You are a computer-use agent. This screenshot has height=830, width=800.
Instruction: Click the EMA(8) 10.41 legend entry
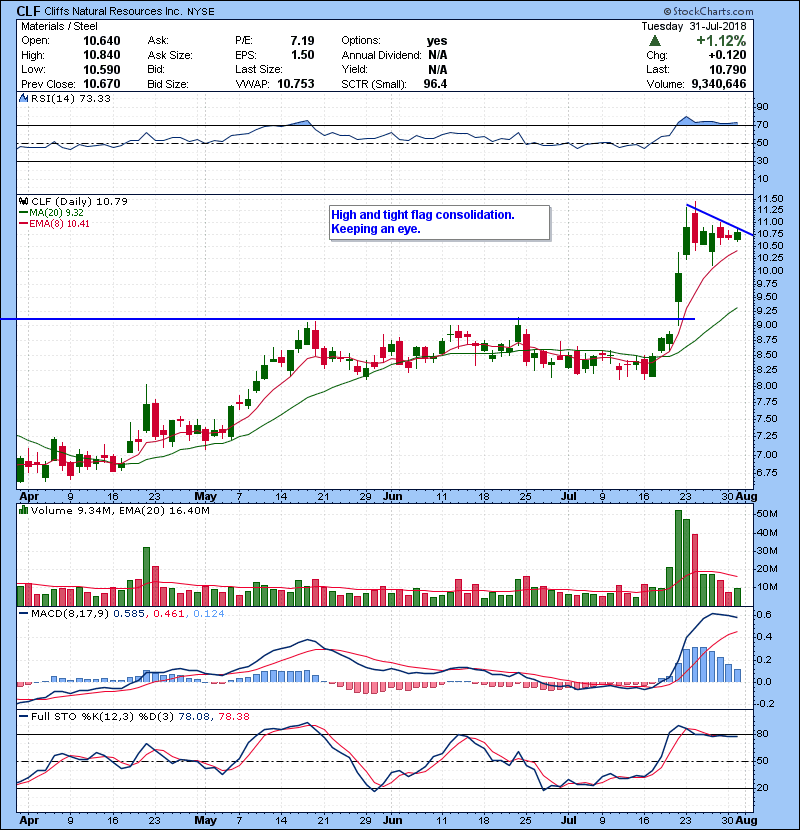click(54, 223)
